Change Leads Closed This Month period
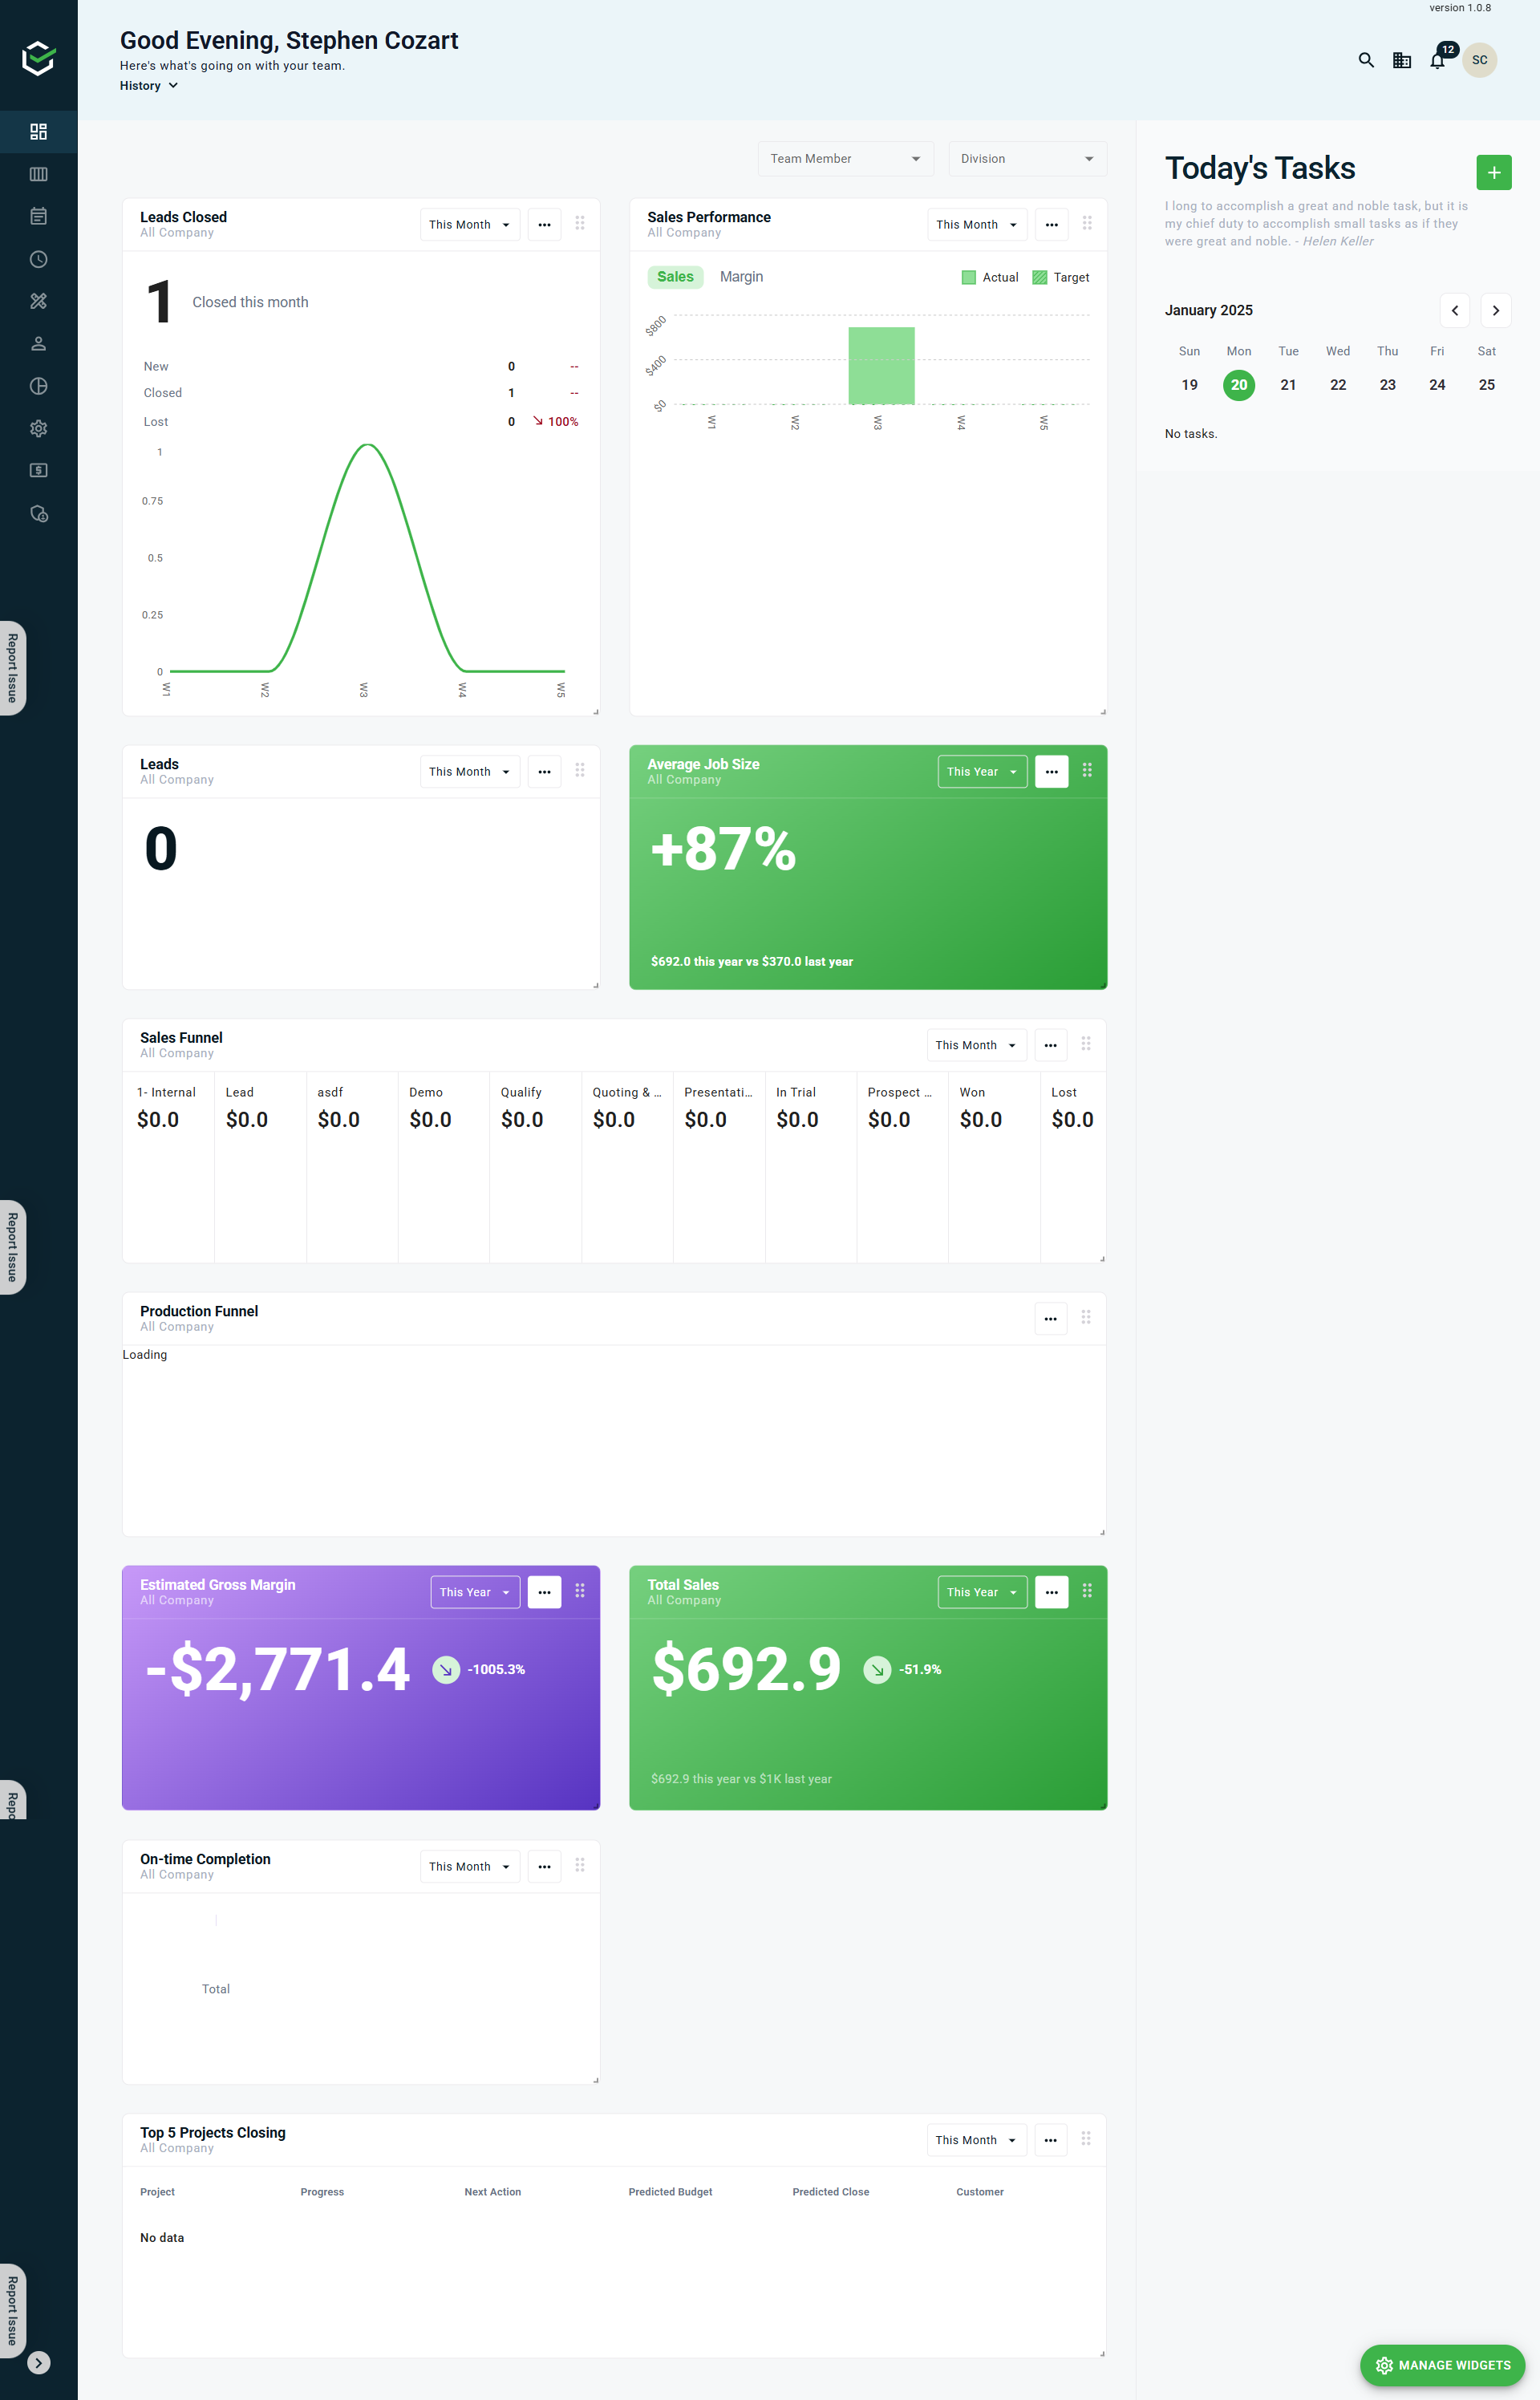This screenshot has width=1540, height=2400. [470, 225]
